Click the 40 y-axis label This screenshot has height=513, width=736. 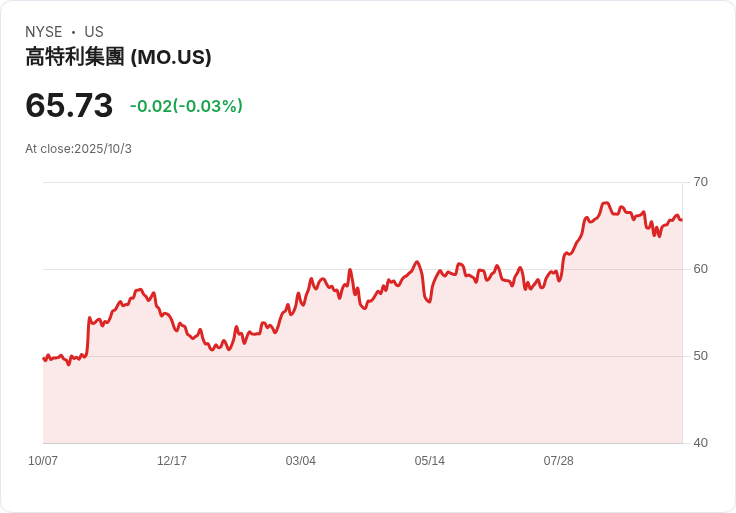coord(700,443)
